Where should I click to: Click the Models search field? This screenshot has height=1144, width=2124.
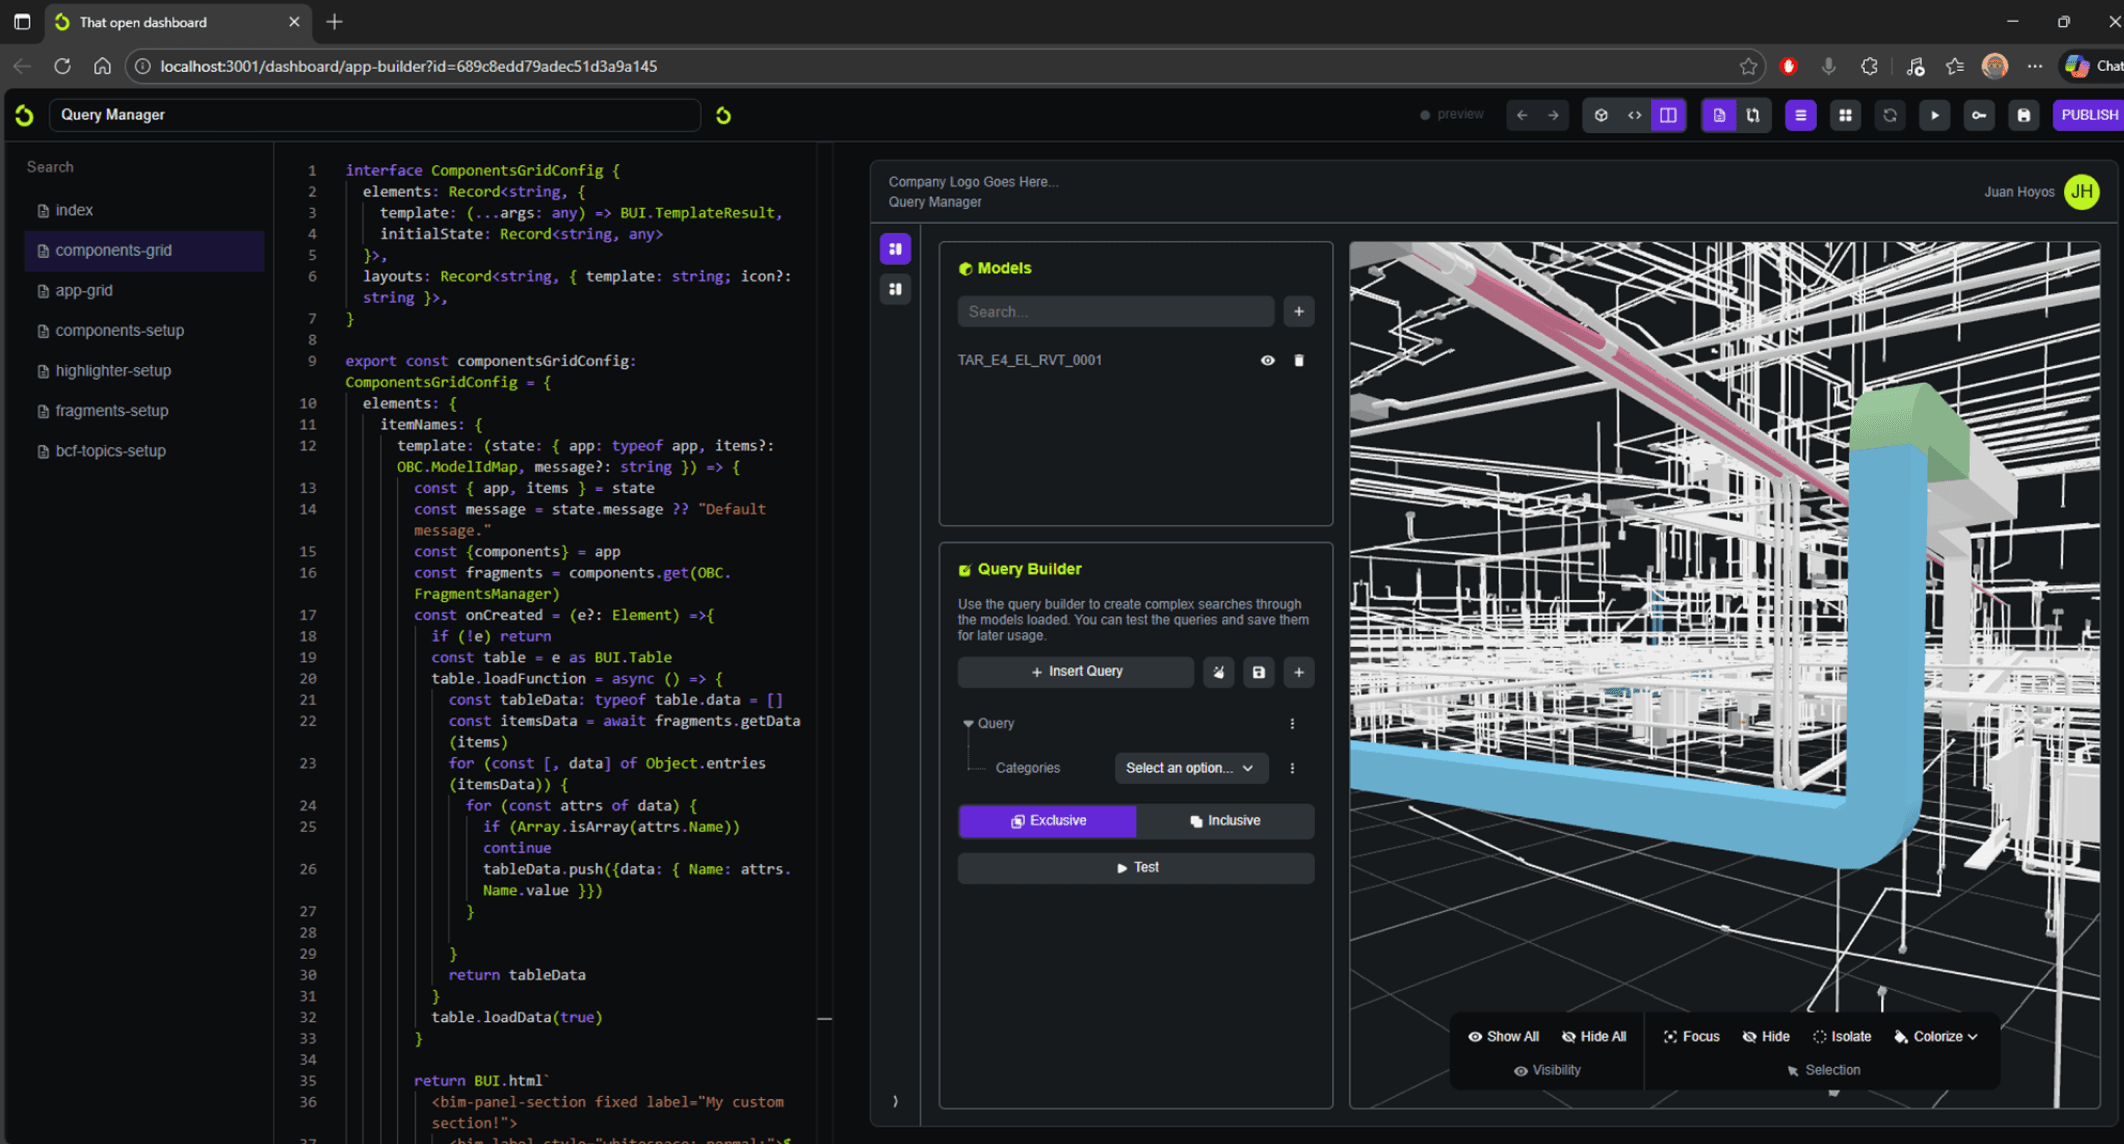pos(1115,312)
